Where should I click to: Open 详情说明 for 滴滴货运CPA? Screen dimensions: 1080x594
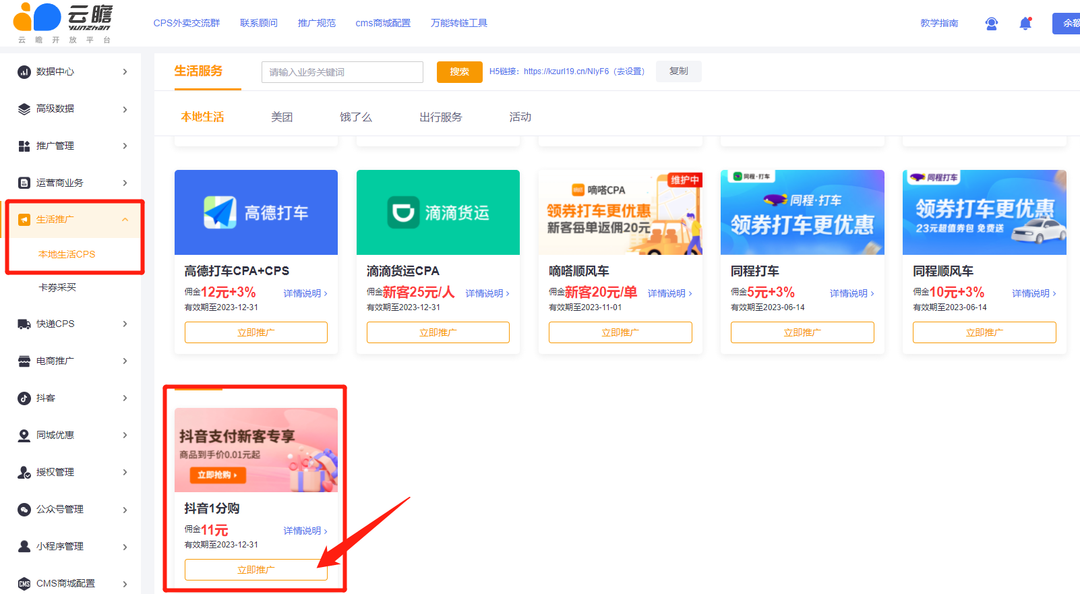tap(487, 294)
